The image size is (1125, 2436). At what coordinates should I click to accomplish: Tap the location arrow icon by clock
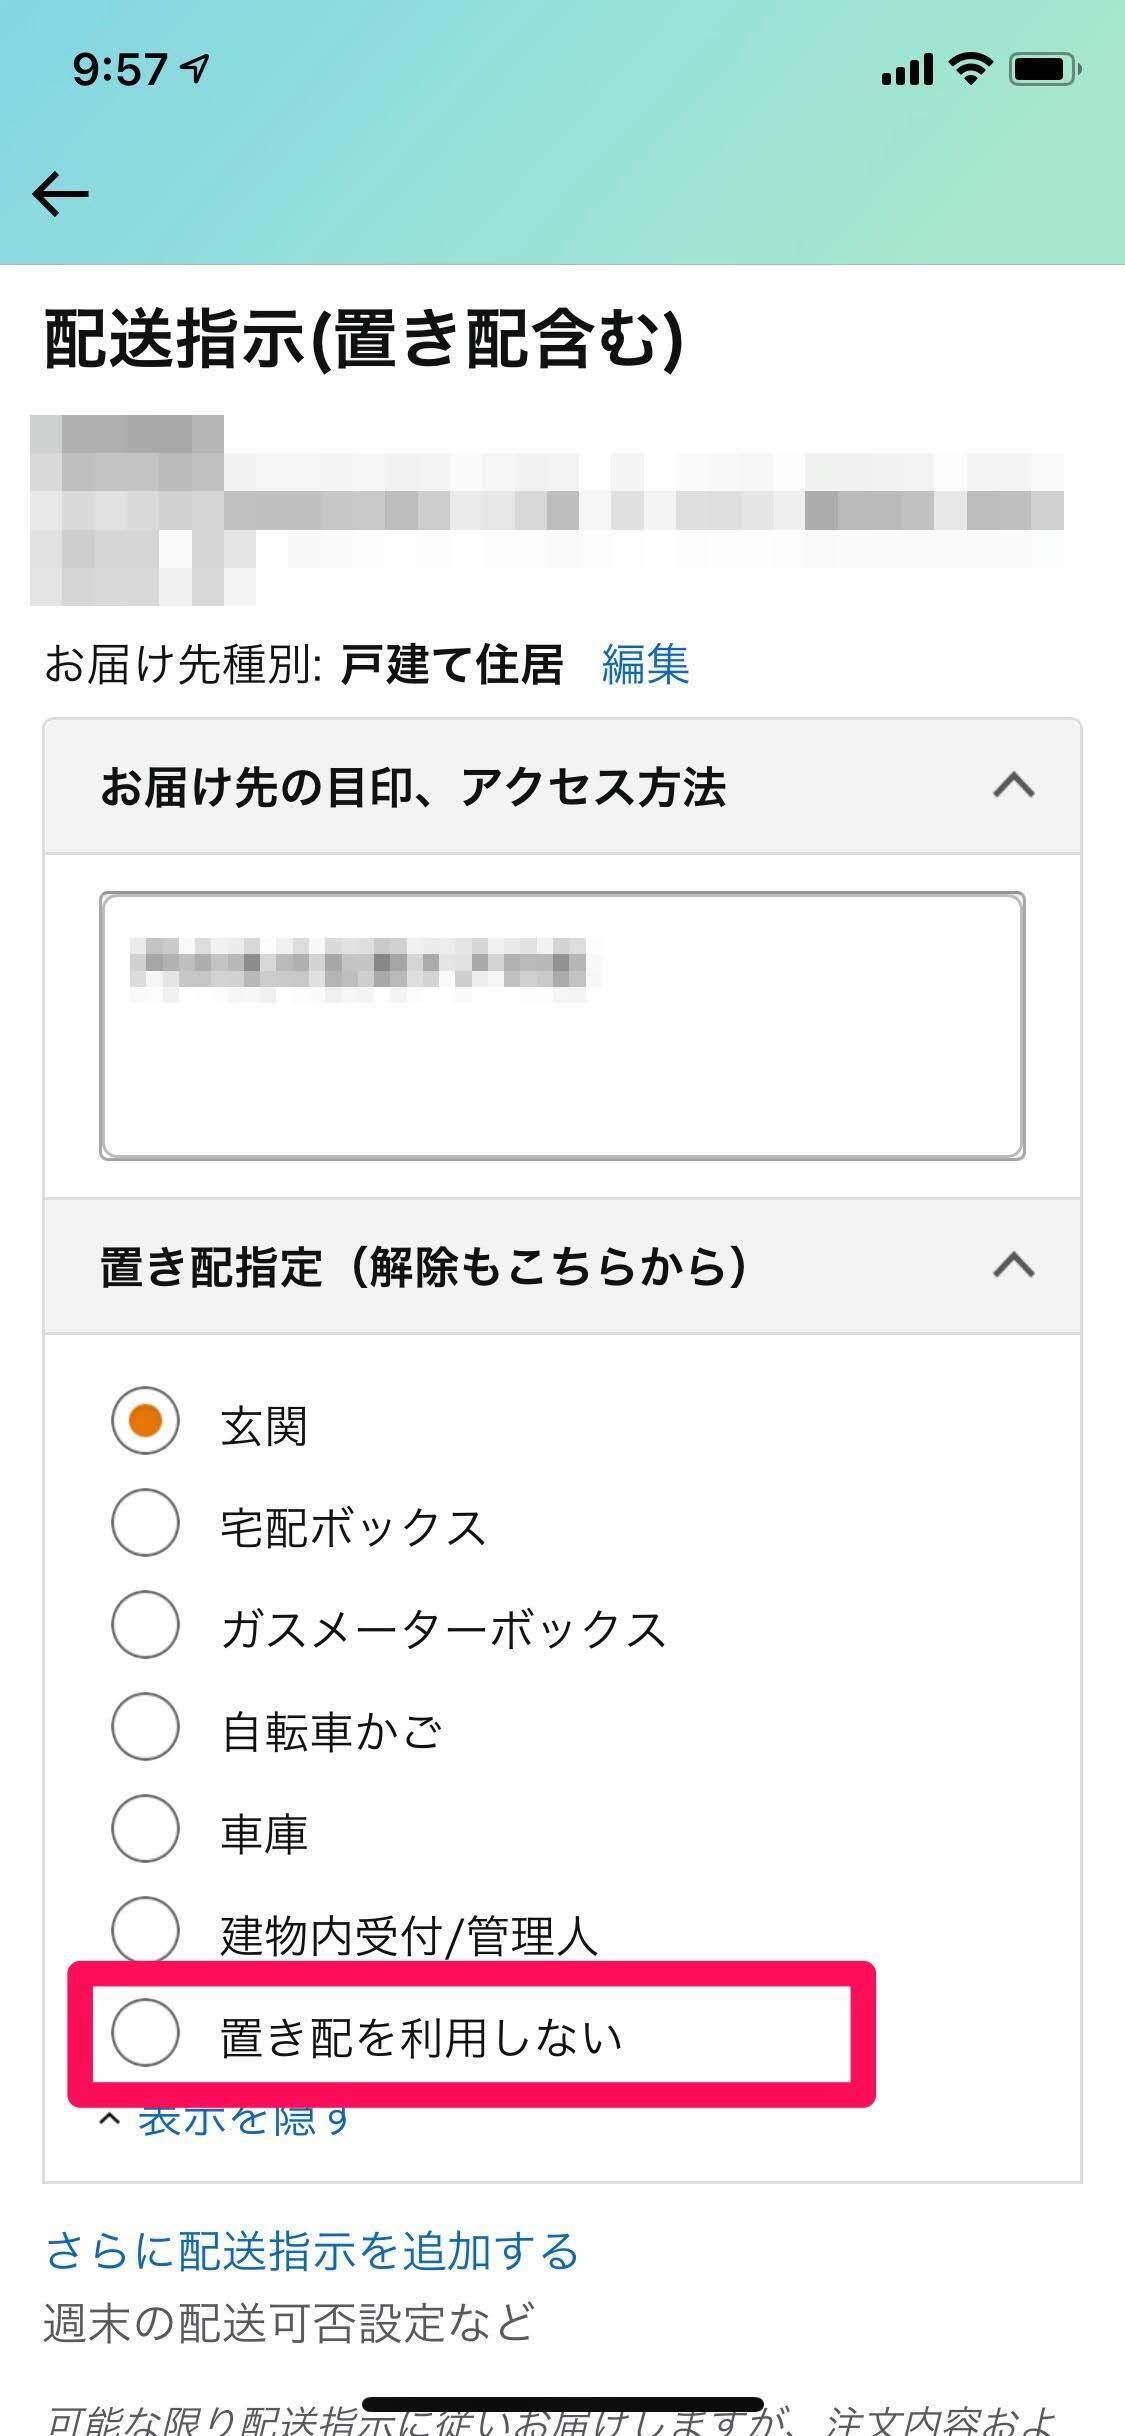[196, 68]
